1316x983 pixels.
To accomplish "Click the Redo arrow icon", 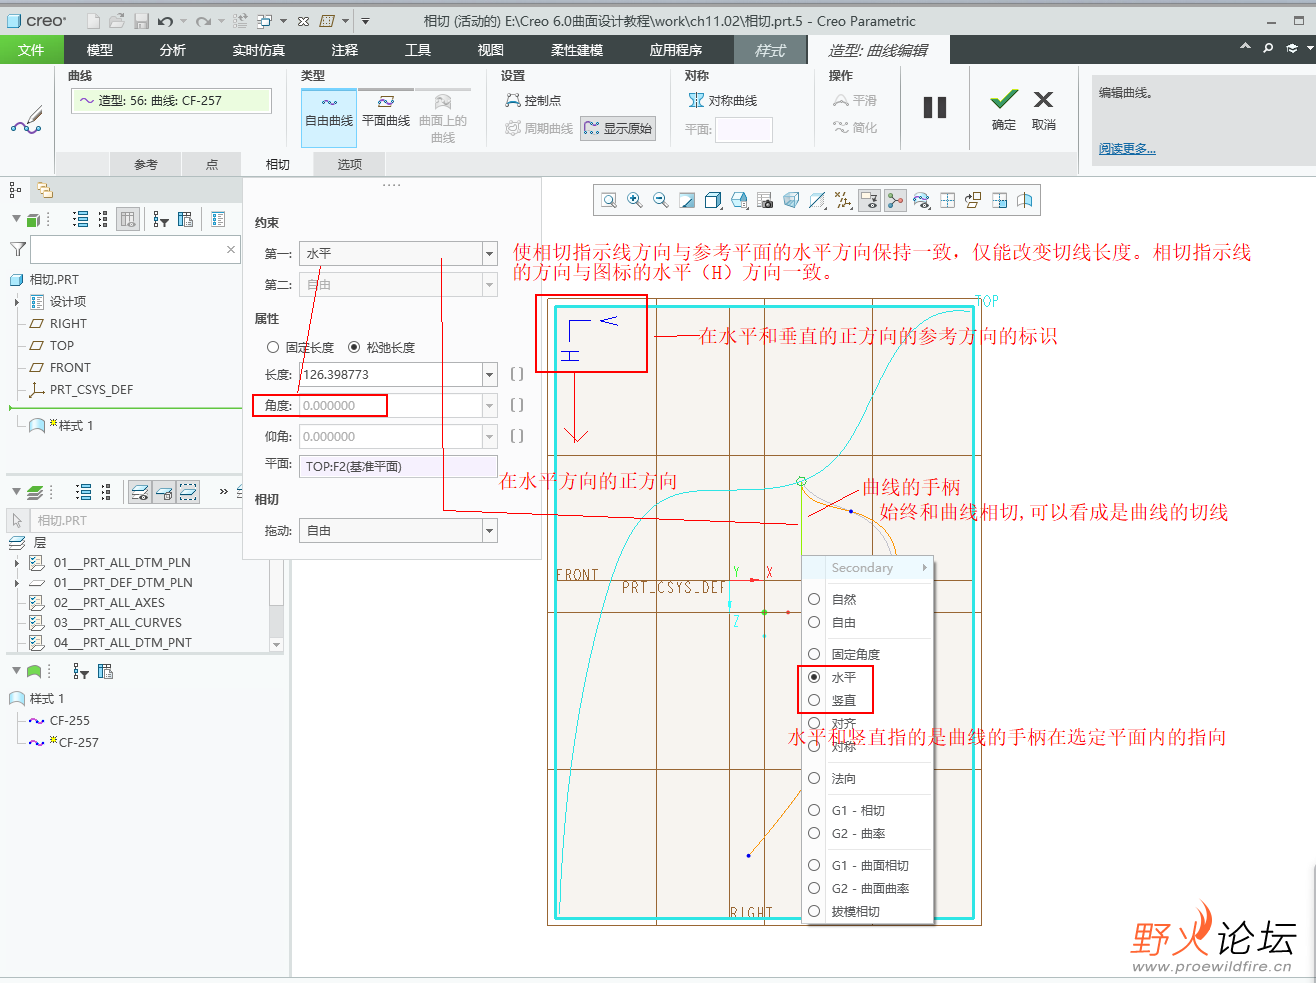I will point(203,20).
